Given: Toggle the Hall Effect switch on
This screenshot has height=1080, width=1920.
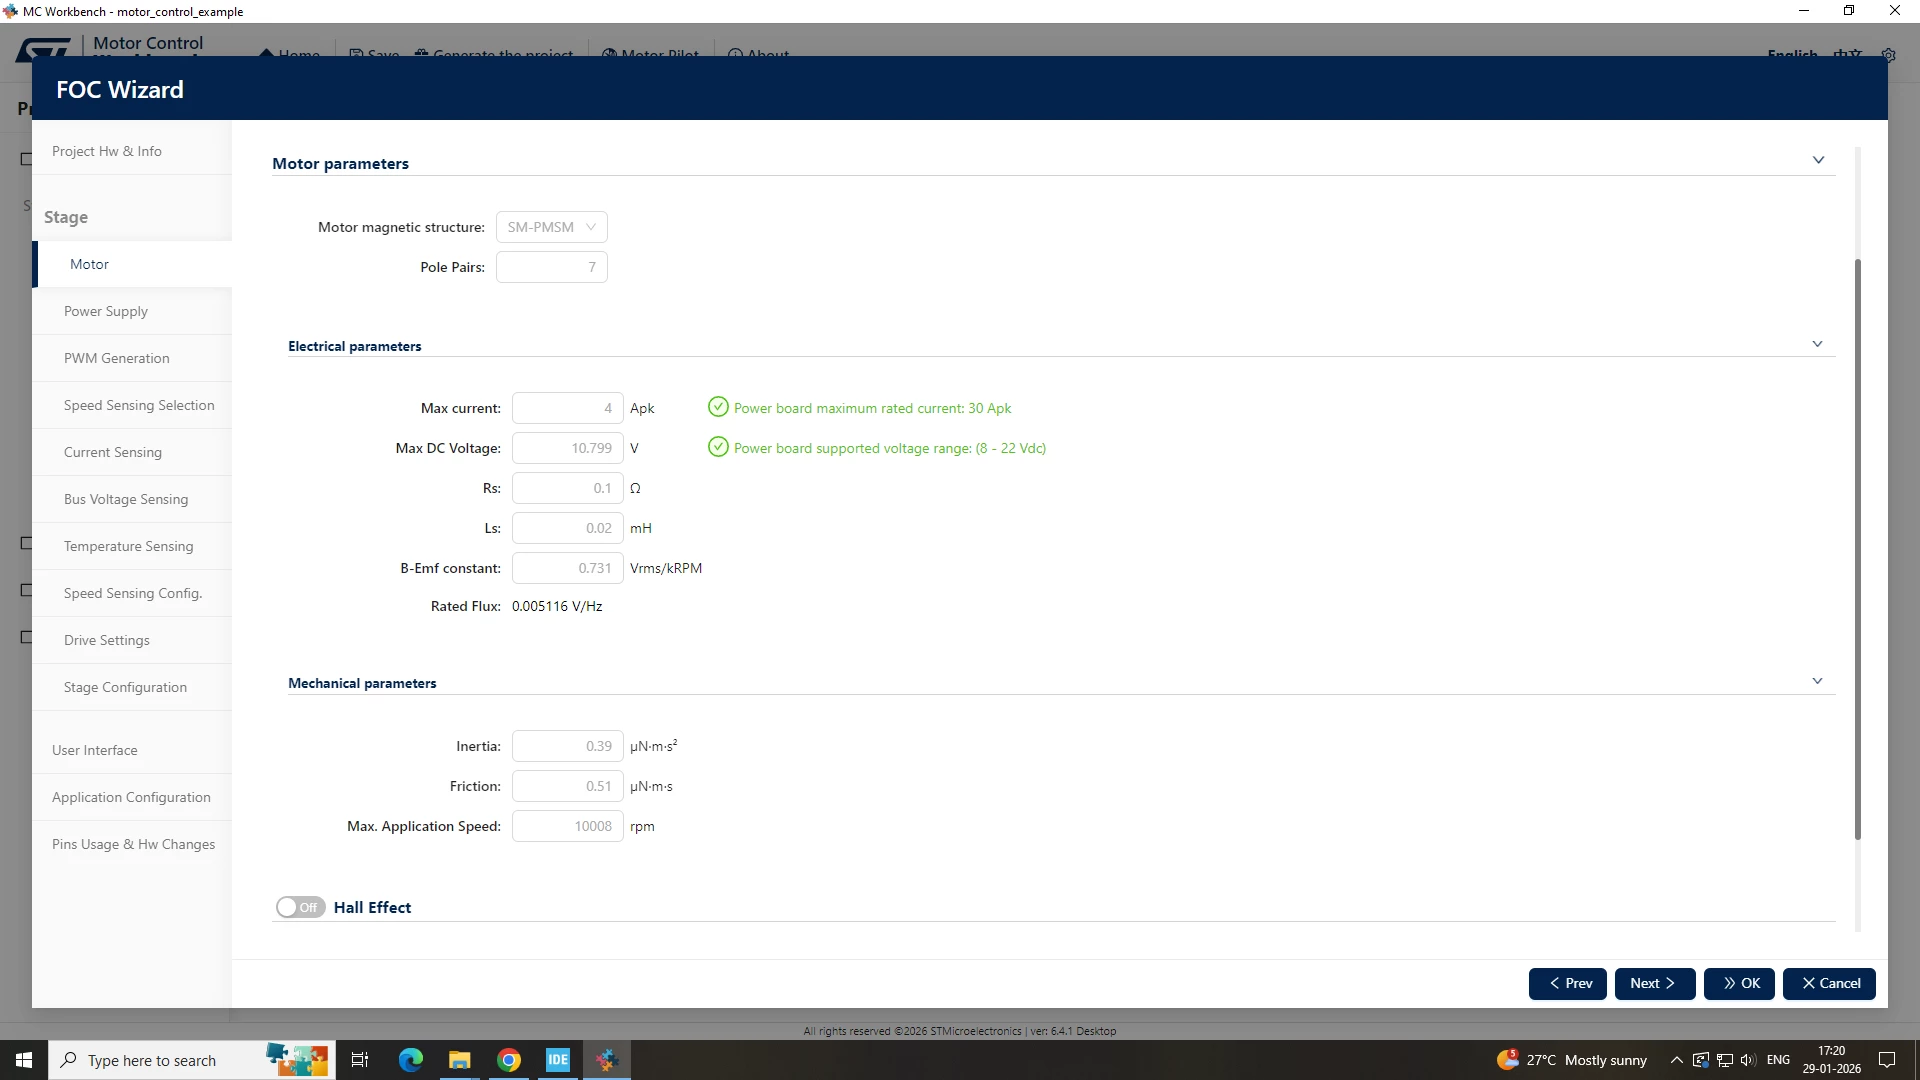Looking at the screenshot, I should (300, 907).
